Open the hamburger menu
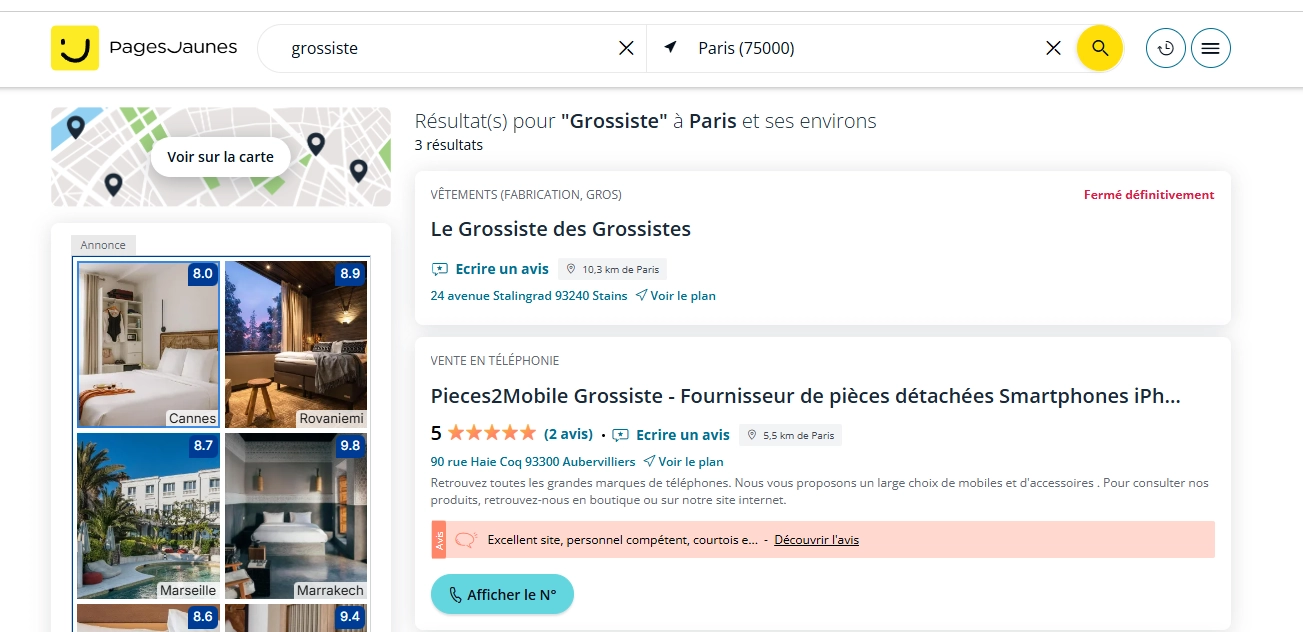This screenshot has height=632, width=1303. 1211,47
